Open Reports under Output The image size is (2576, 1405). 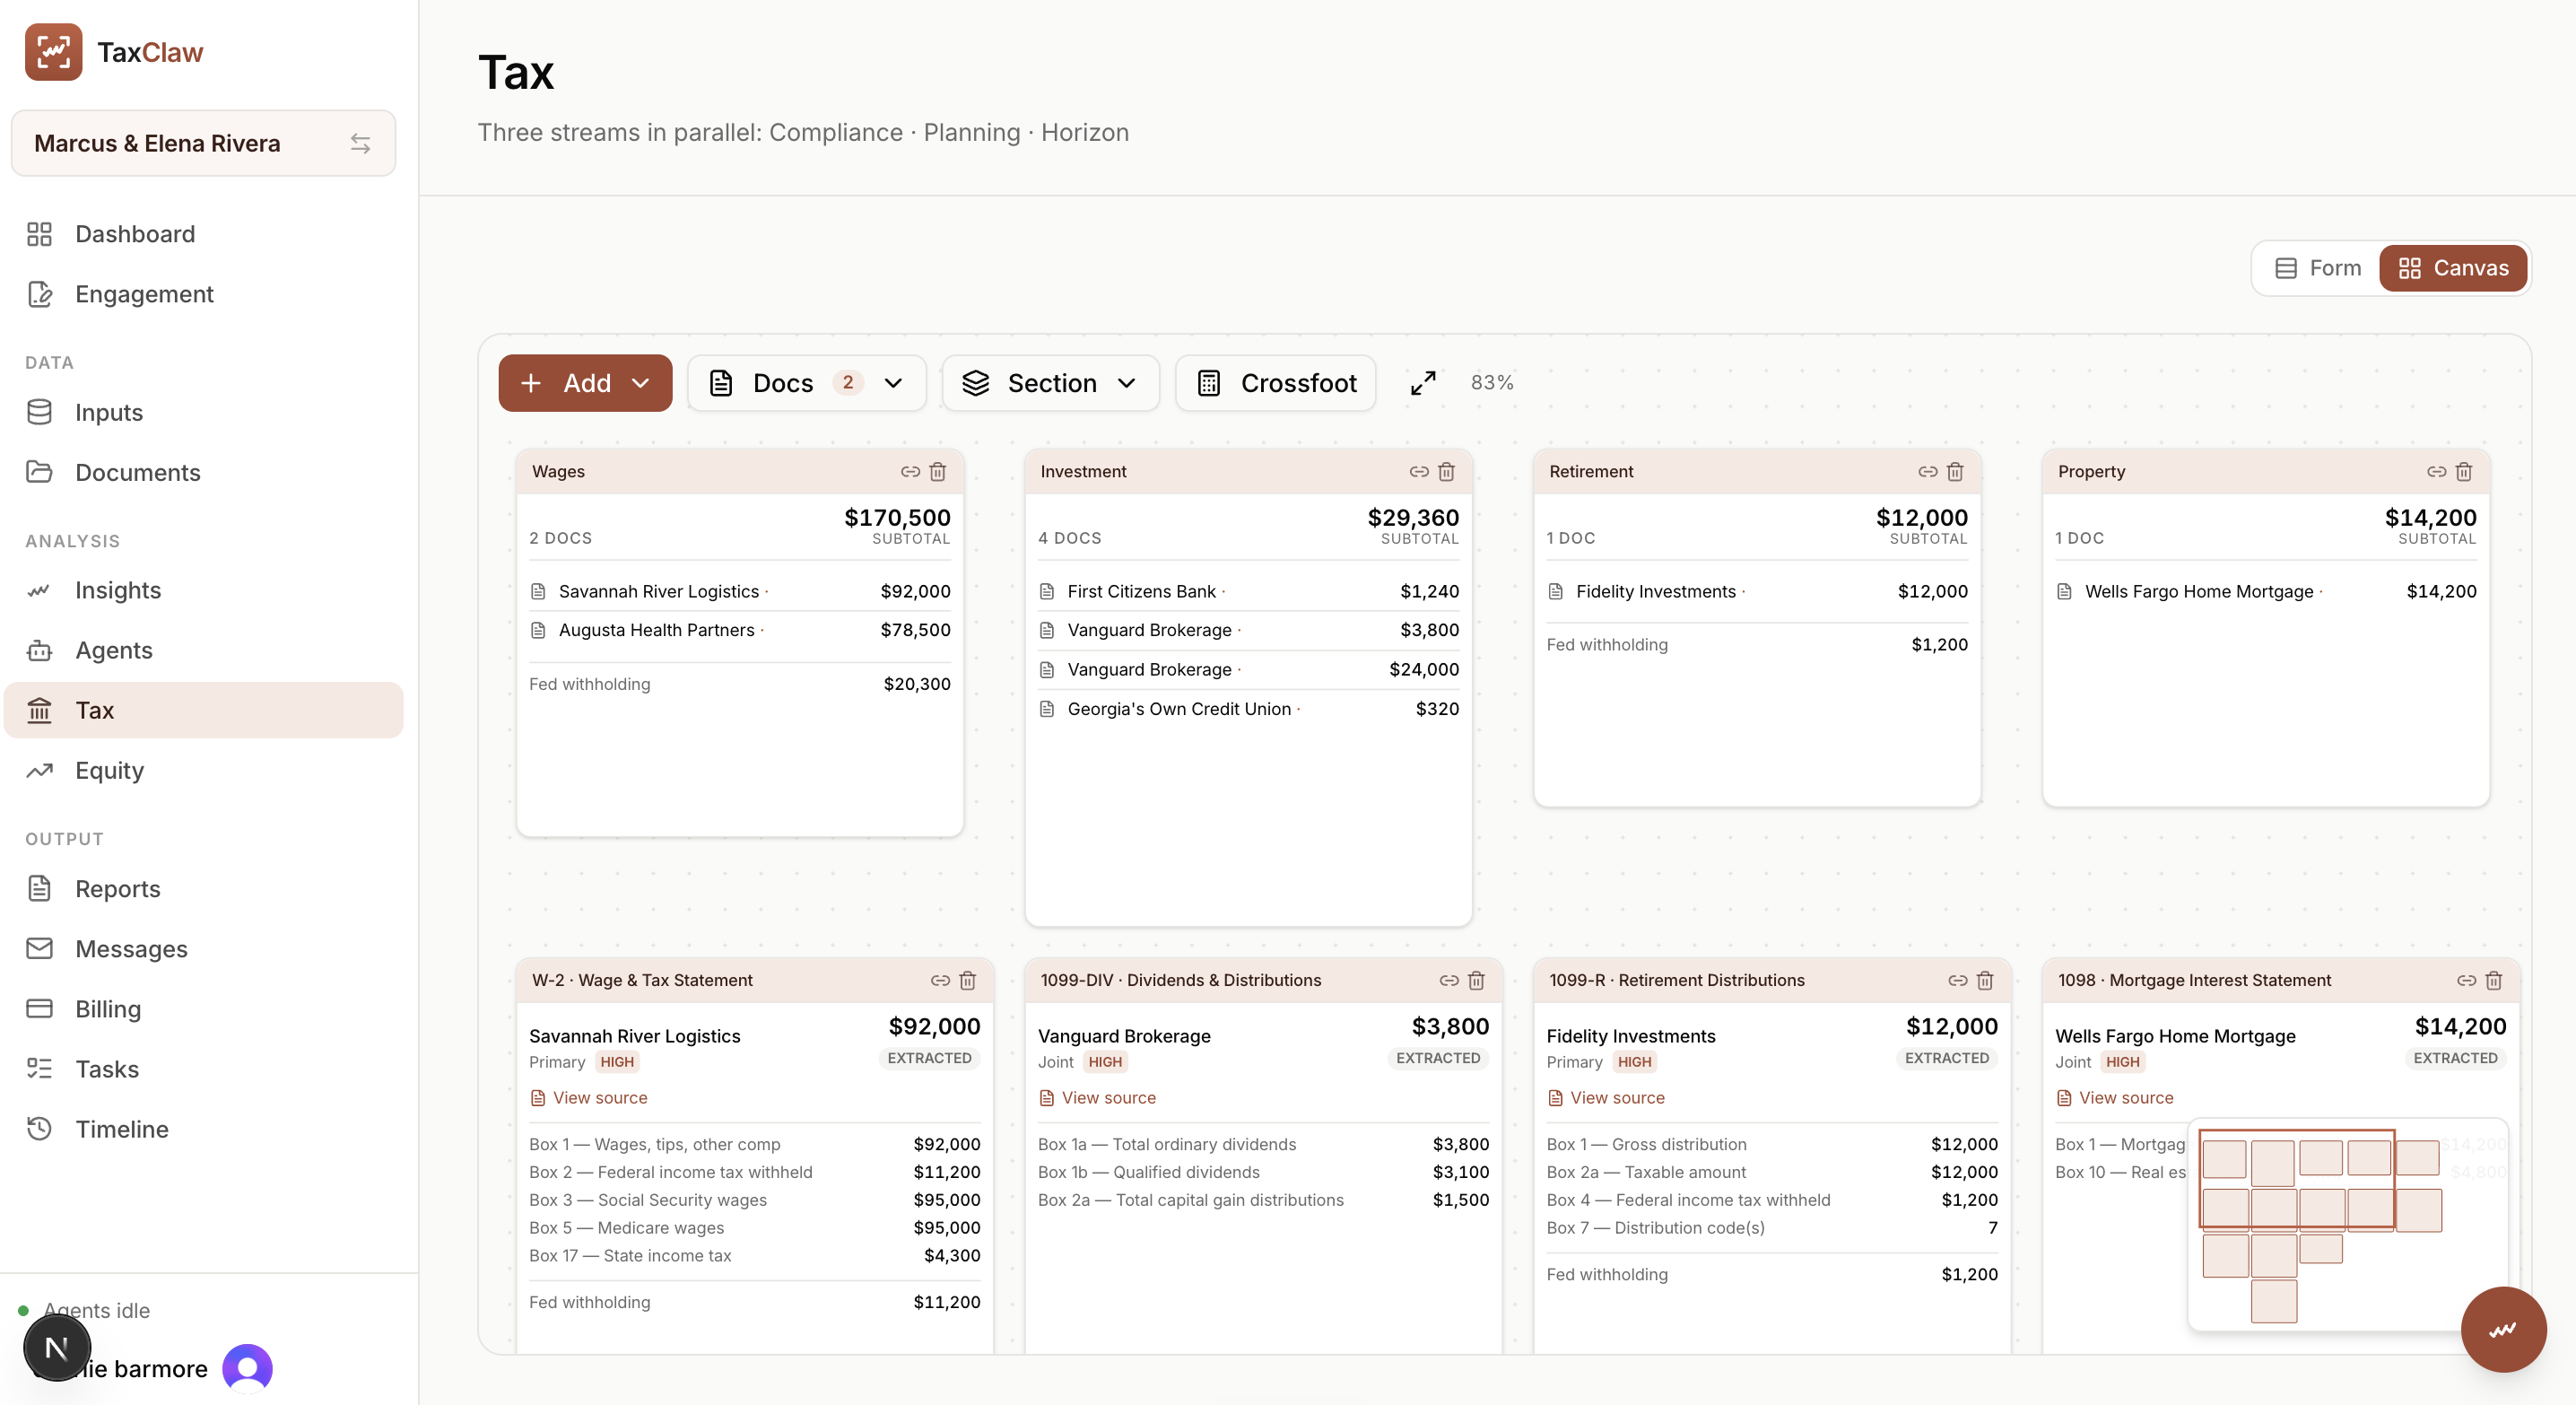pos(204,888)
